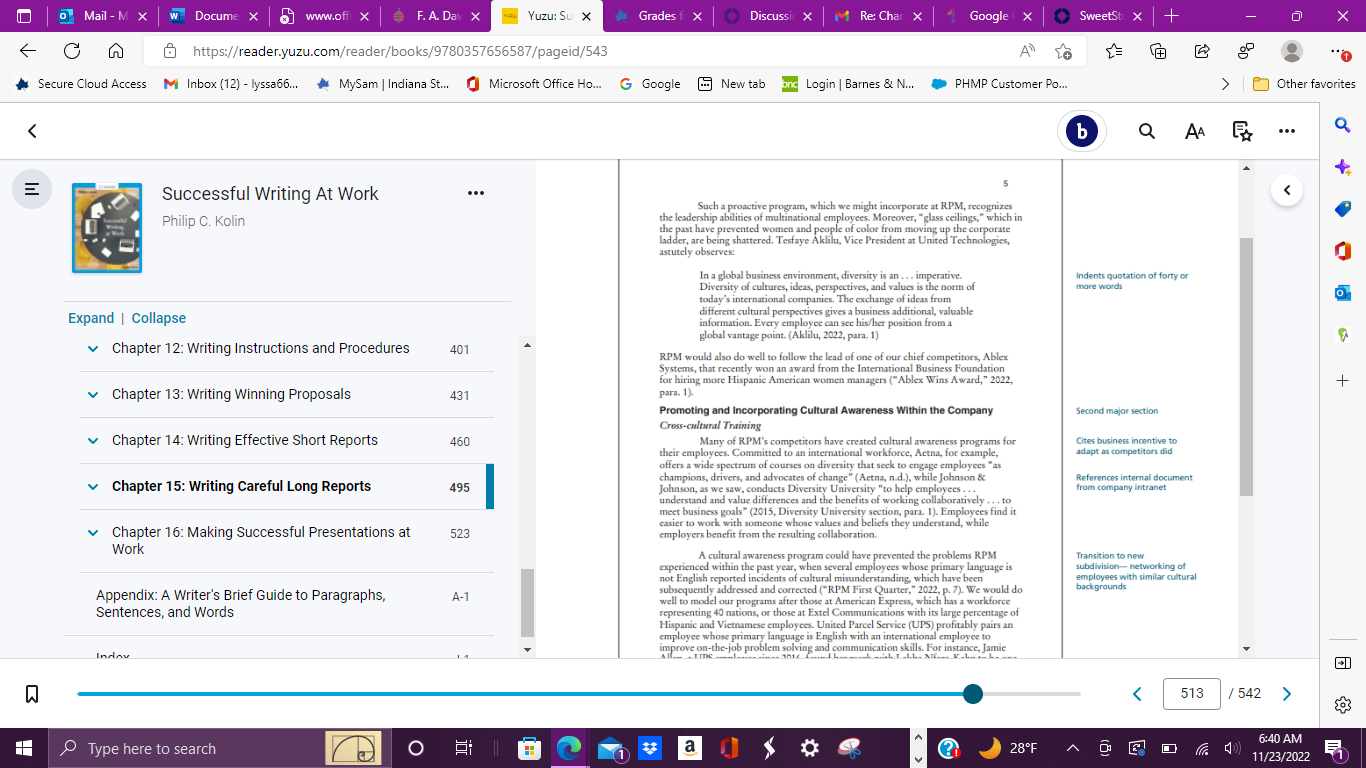1366x768 pixels.
Task: Open the notes and highlights icon
Action: point(1242,131)
